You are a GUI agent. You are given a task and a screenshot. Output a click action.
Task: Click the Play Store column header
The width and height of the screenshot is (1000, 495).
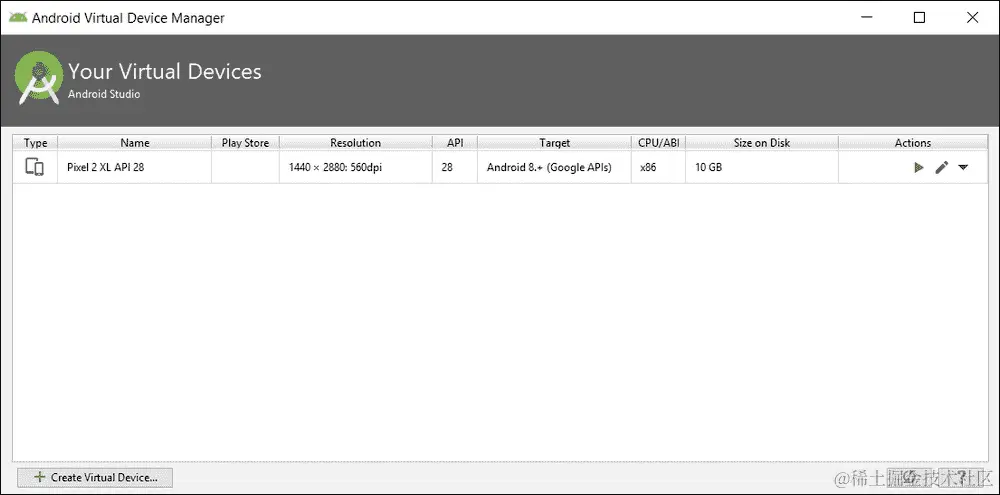point(246,143)
